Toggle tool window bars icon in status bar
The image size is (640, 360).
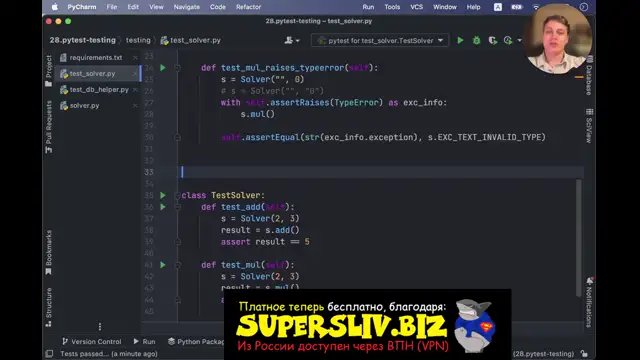tap(49, 354)
